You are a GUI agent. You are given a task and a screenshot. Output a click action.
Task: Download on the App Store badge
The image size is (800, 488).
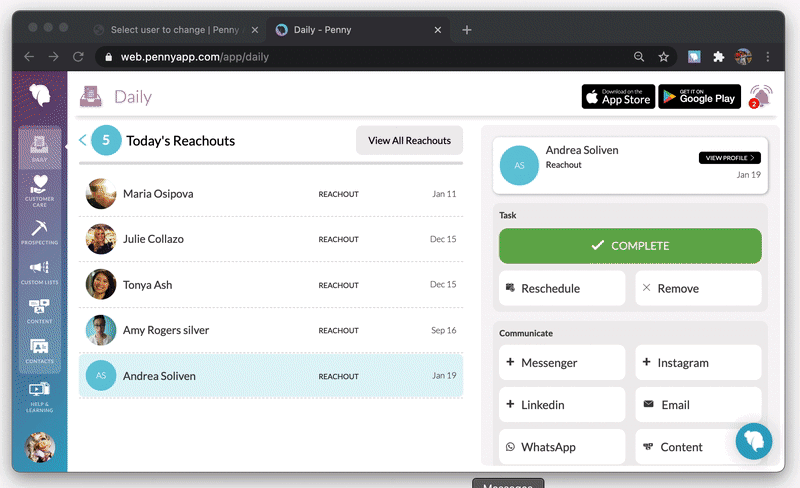point(618,96)
